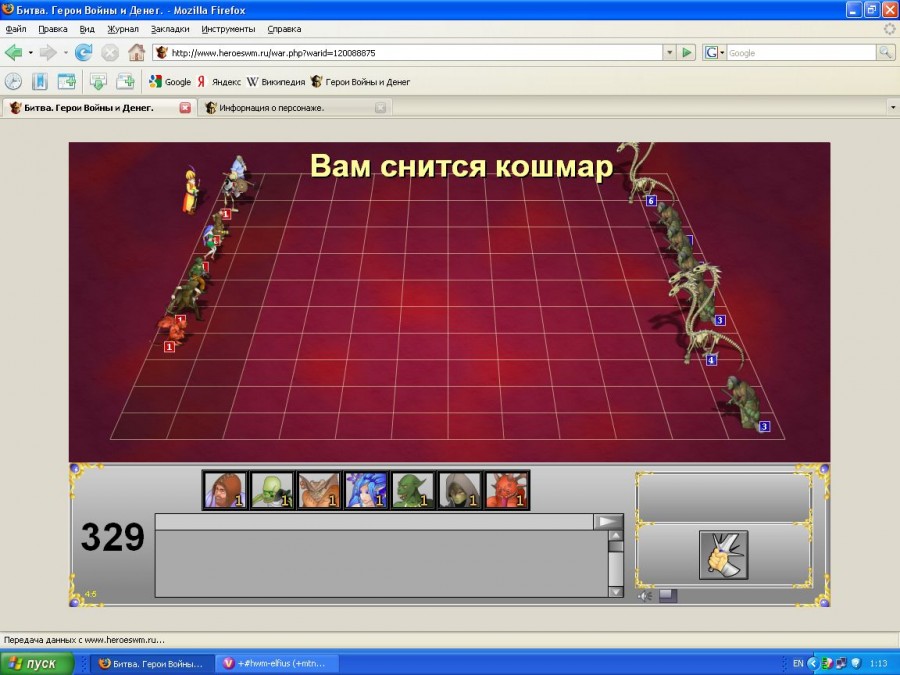Open the Правка menu
This screenshot has width=900, height=675.
click(x=53, y=29)
